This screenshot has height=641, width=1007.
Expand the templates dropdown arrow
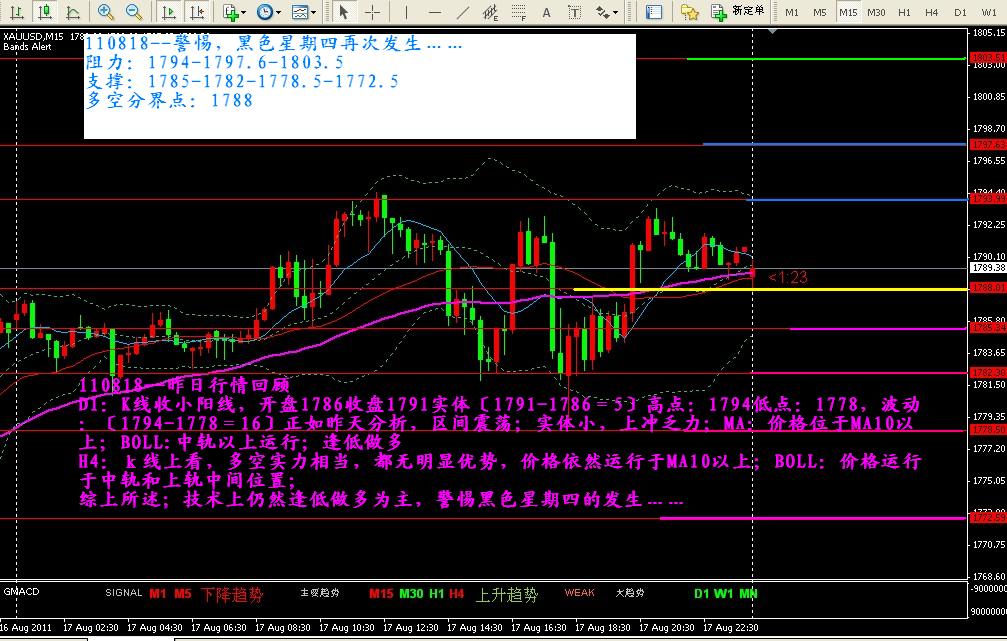pyautogui.click(x=313, y=12)
